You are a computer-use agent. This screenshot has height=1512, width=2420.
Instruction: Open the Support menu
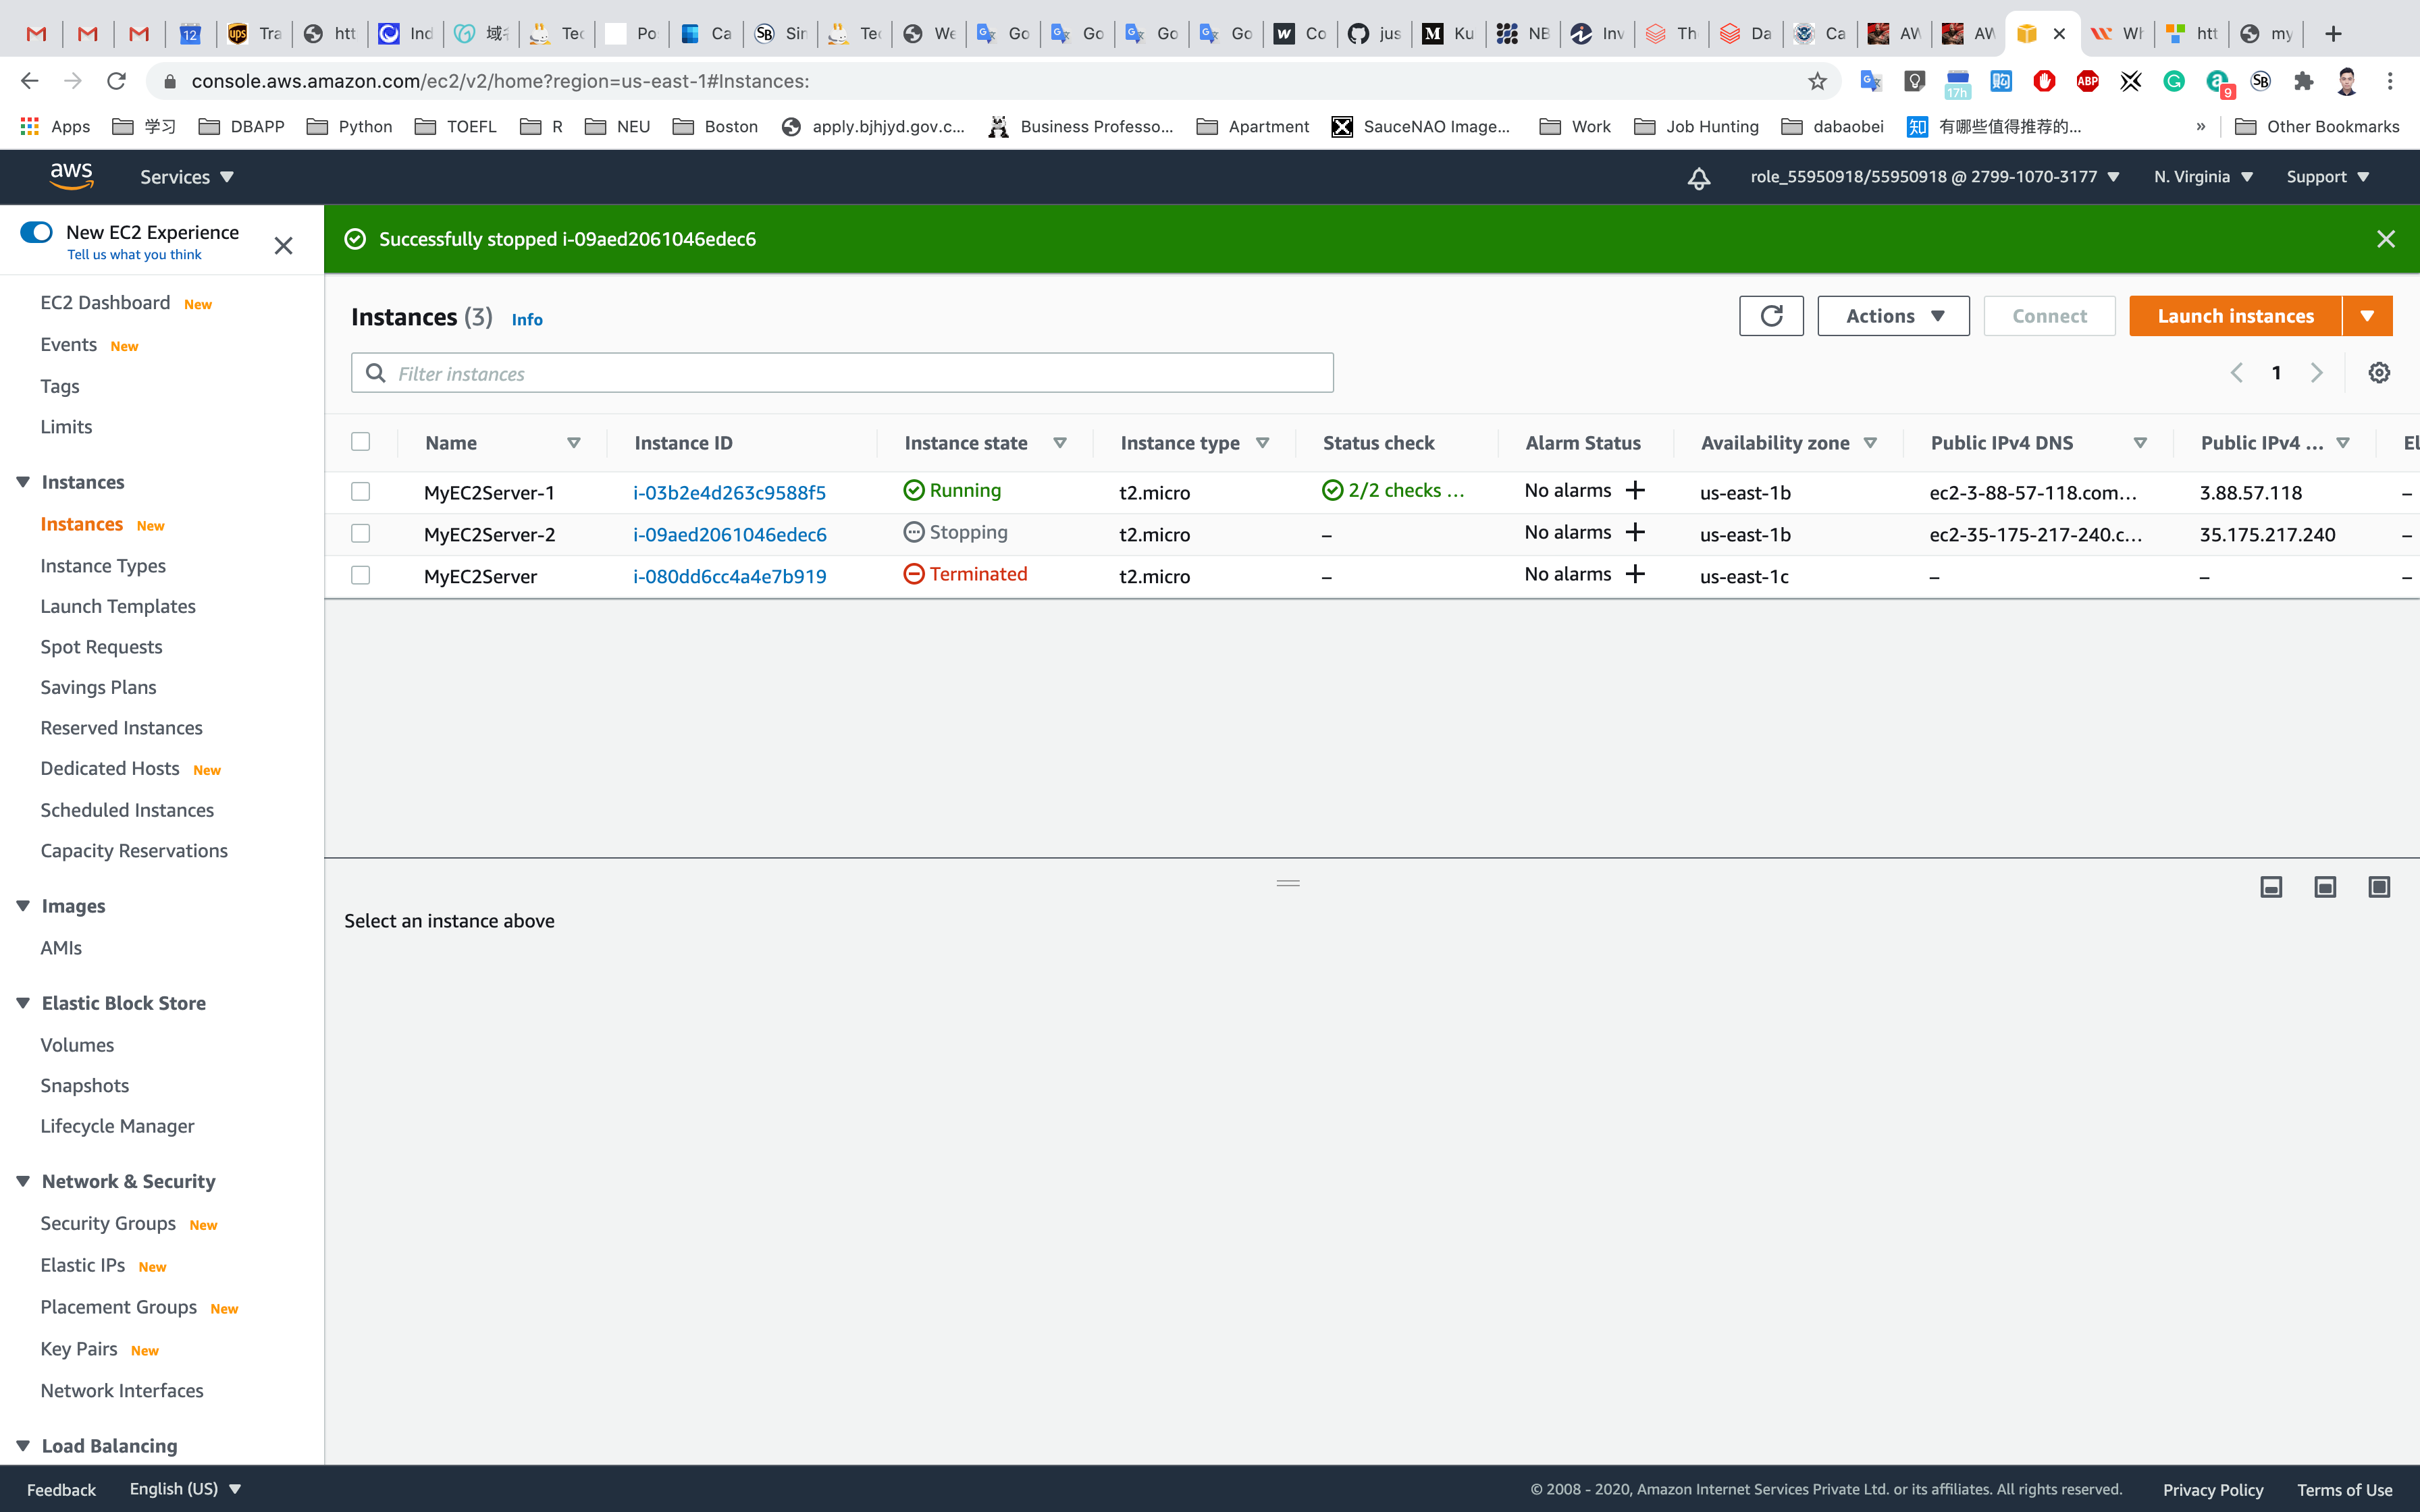coord(2327,177)
